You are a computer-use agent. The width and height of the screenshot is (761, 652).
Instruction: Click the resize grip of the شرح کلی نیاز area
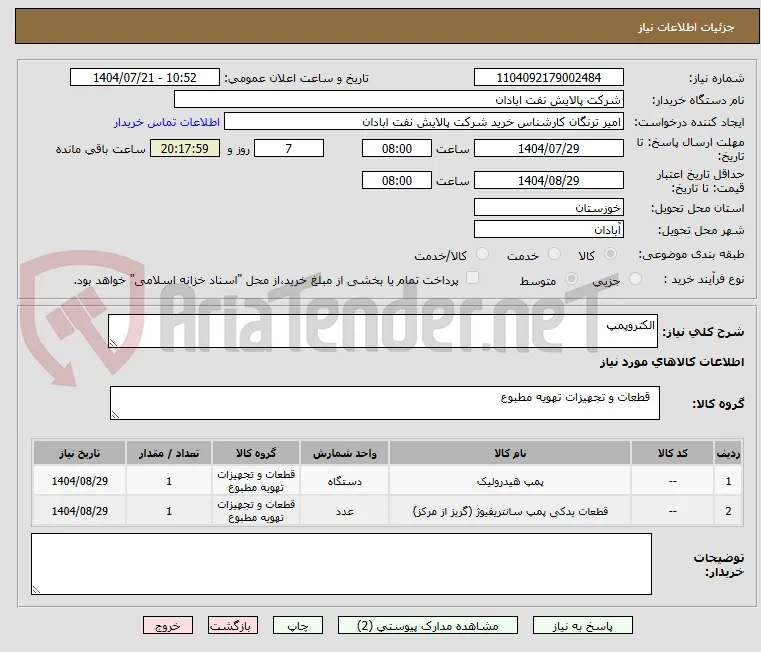point(113,343)
